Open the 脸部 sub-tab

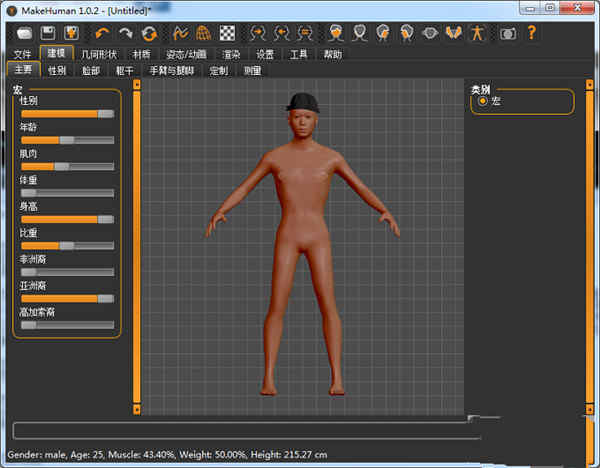pos(91,70)
